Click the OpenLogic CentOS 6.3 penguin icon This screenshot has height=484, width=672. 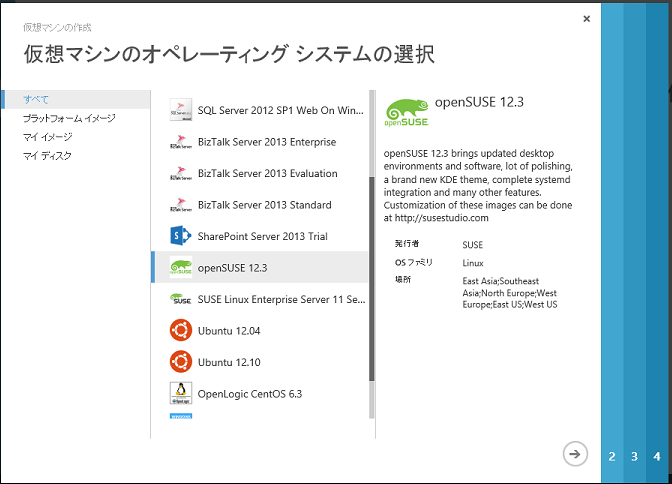click(x=181, y=393)
